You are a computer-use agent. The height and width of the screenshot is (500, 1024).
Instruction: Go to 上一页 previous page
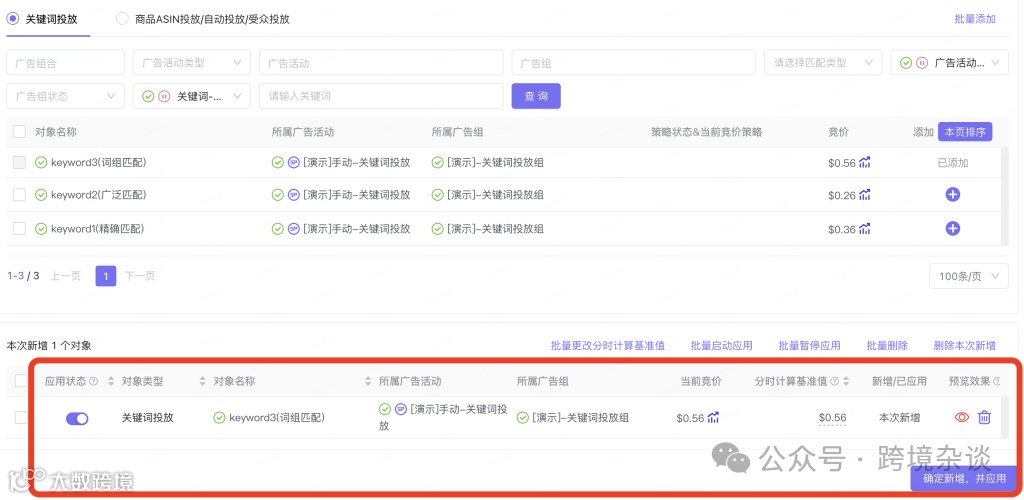click(x=65, y=276)
